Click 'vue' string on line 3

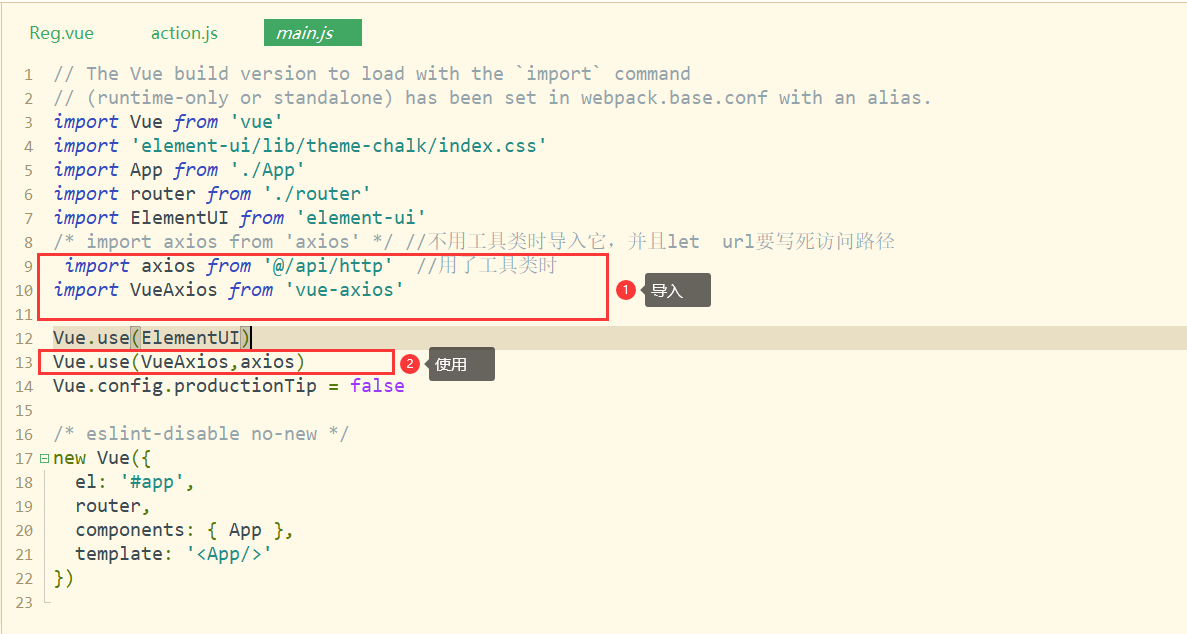coord(257,122)
